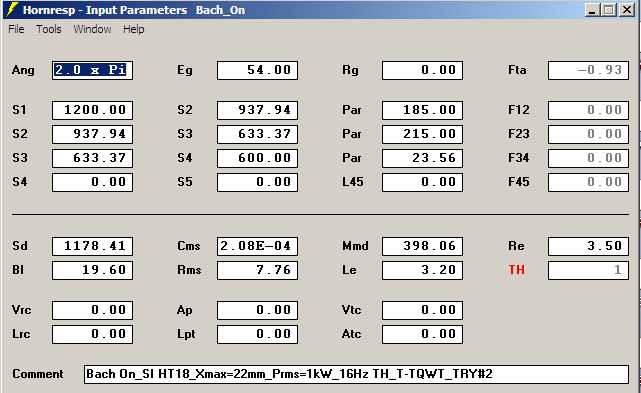
Task: Click the Comment label
Action: [38, 374]
